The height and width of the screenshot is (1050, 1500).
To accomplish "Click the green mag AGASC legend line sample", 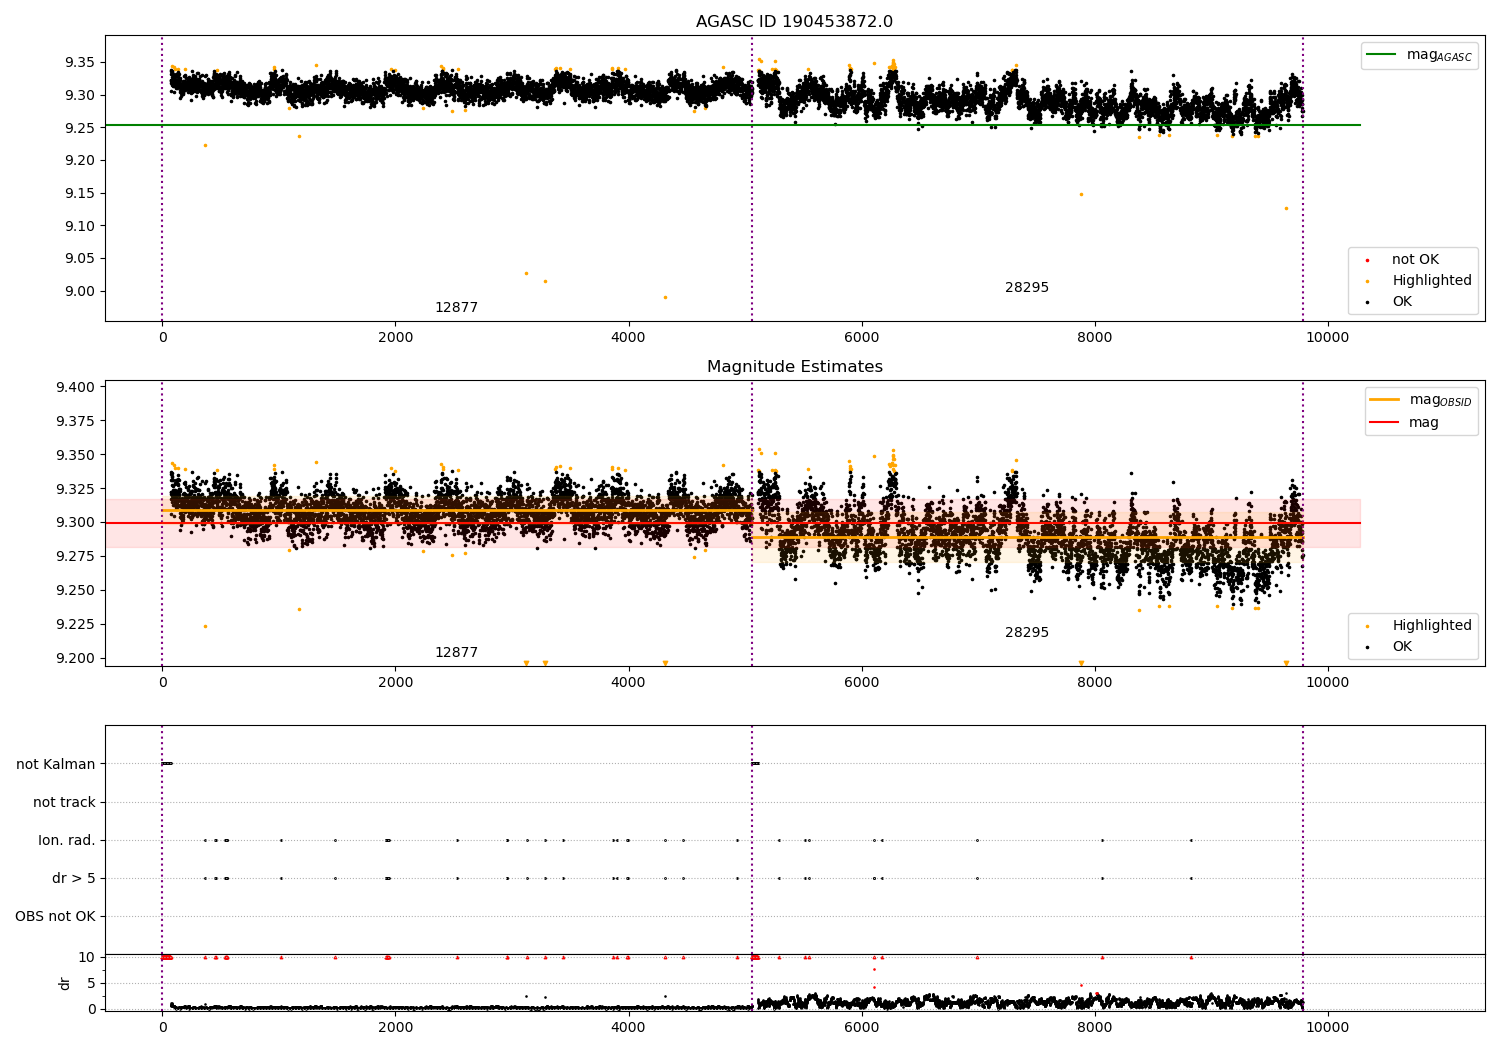I will coord(1381,55).
